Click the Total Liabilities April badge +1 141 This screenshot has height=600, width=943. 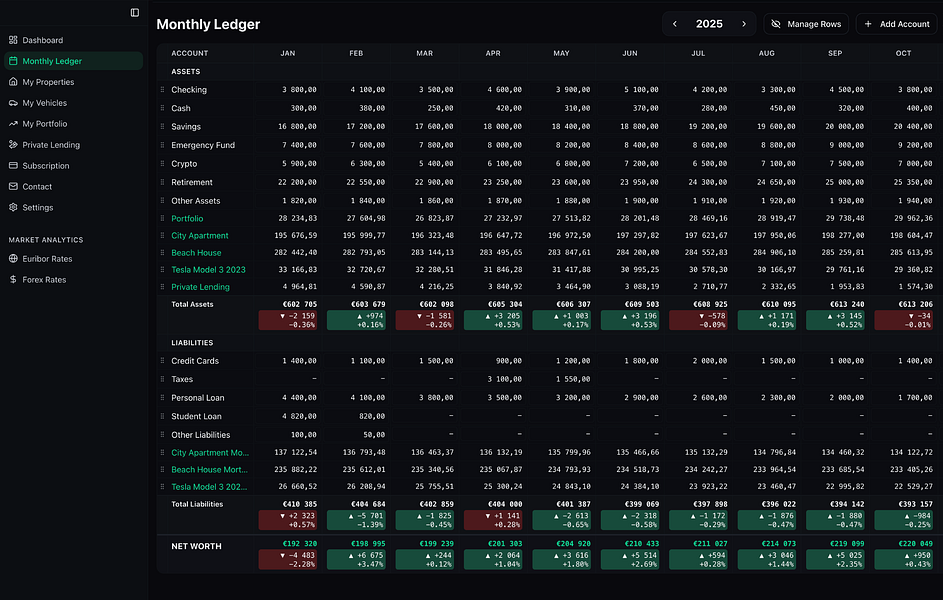[x=493, y=520]
